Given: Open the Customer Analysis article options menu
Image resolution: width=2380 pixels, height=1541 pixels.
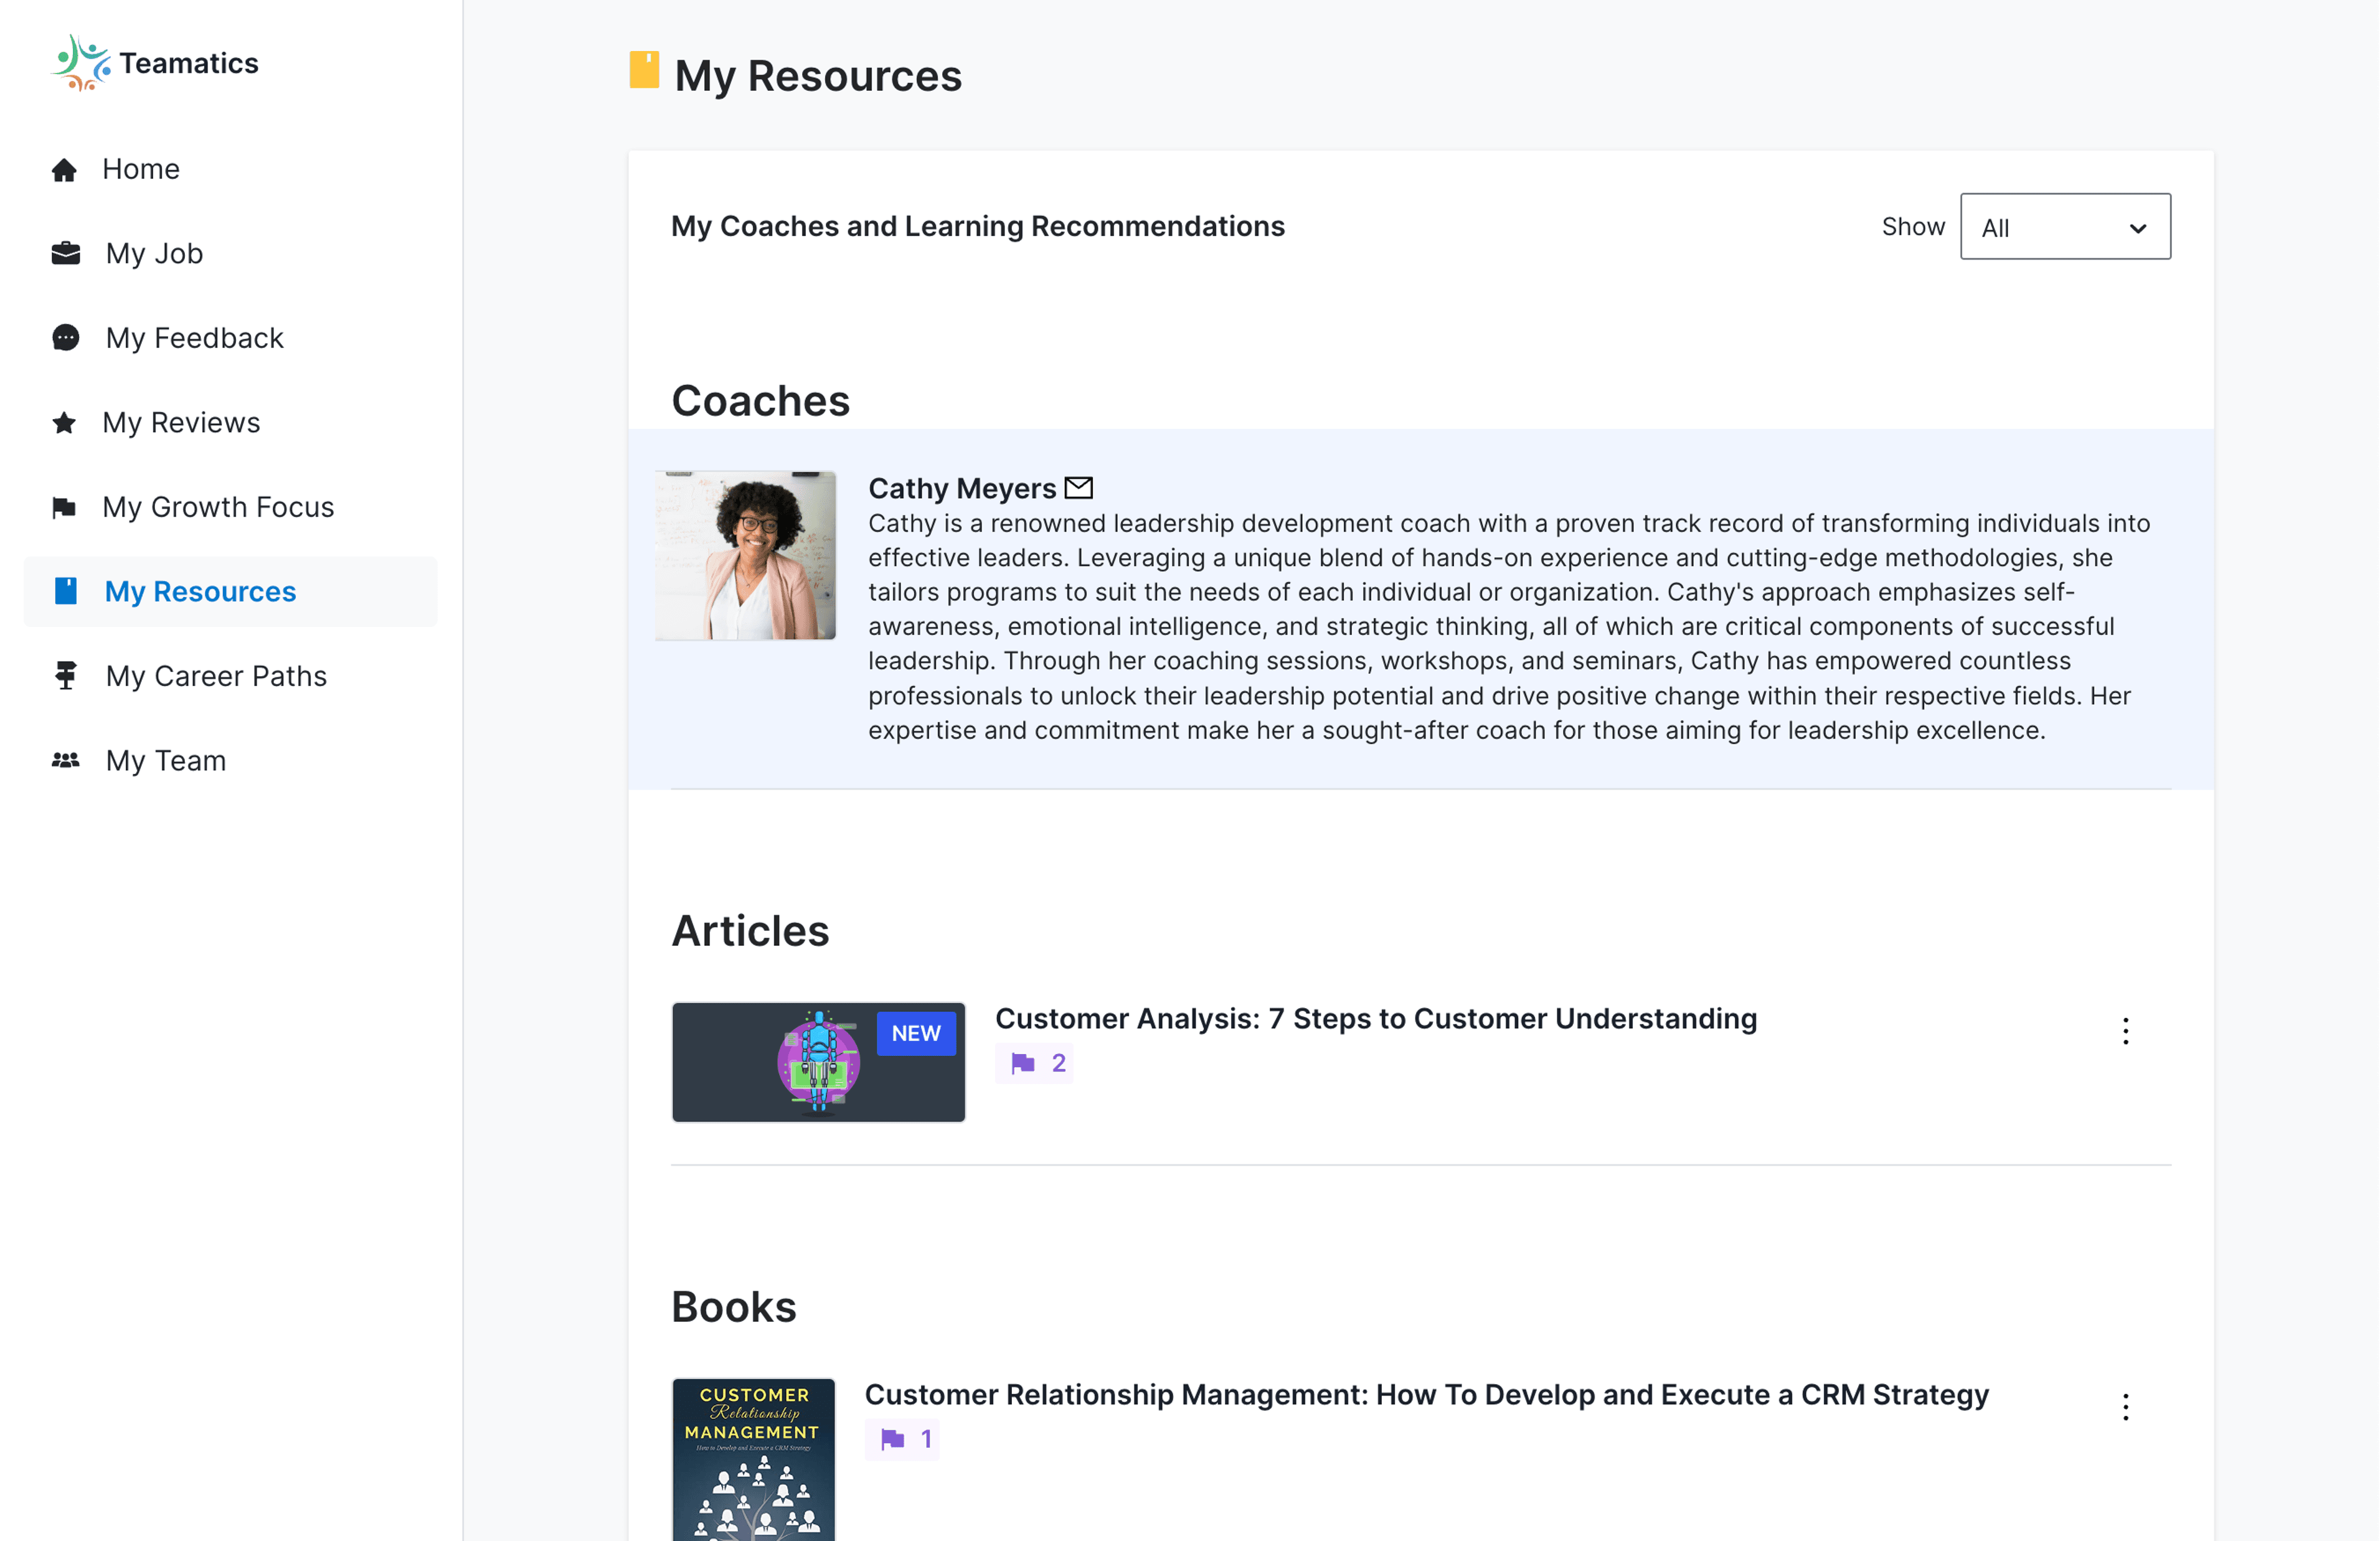Looking at the screenshot, I should (2125, 1031).
